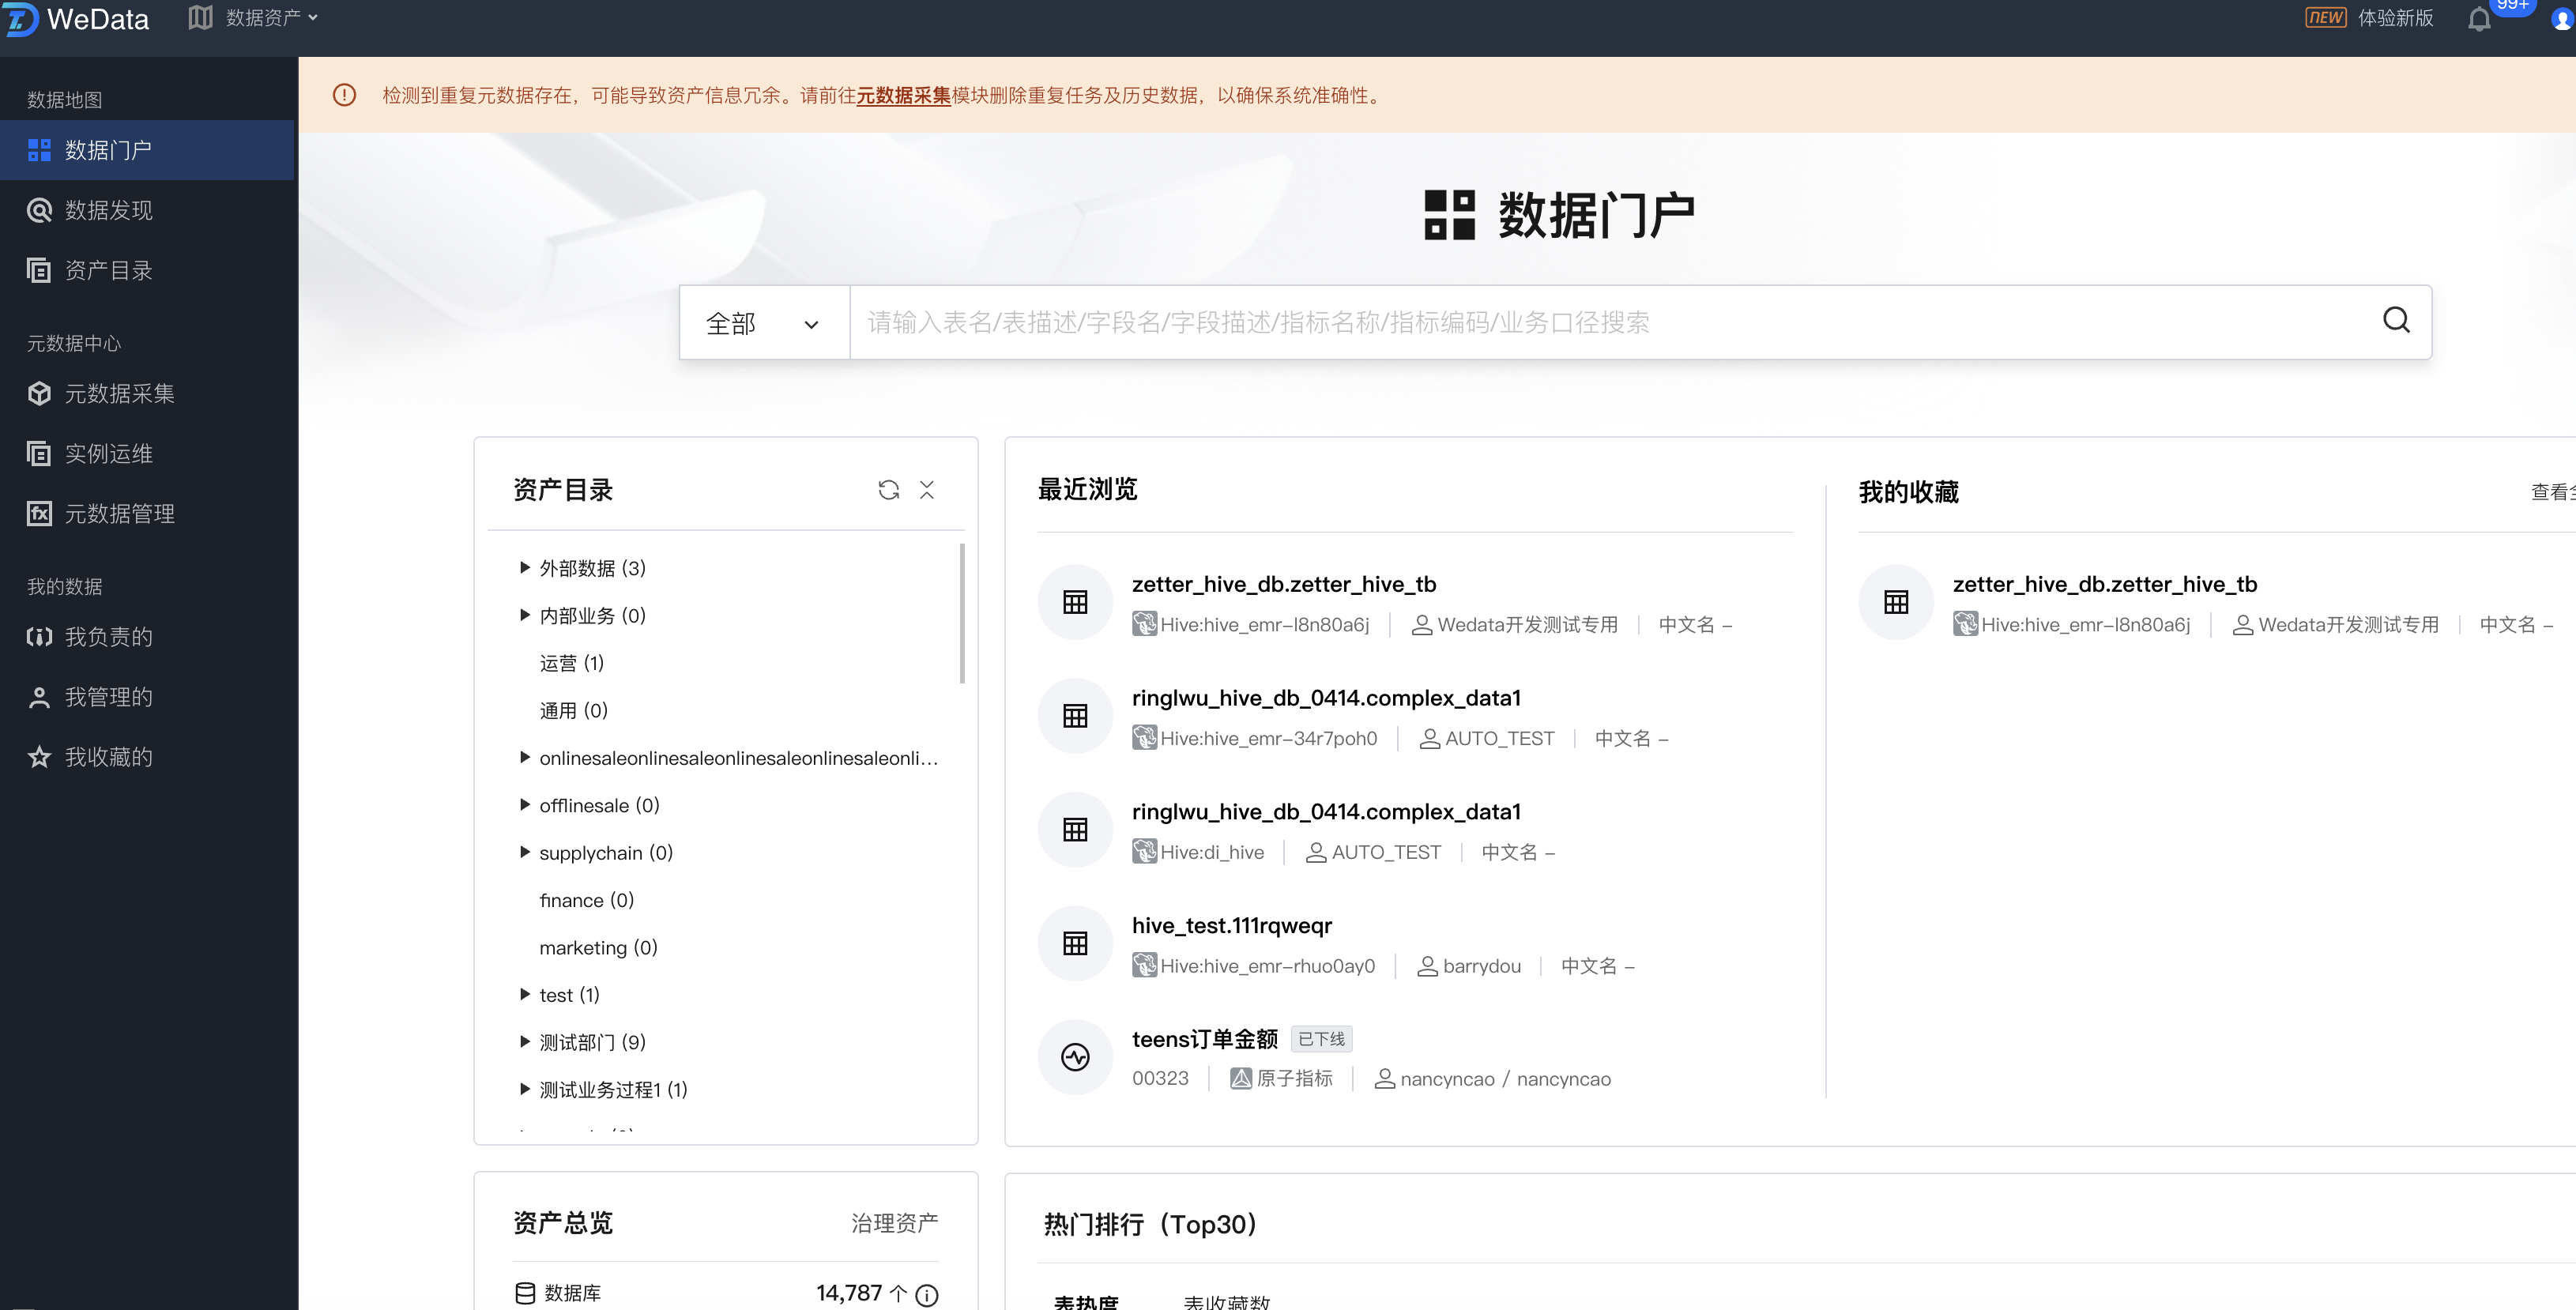Open 我负责的 in the sidebar

[147, 636]
